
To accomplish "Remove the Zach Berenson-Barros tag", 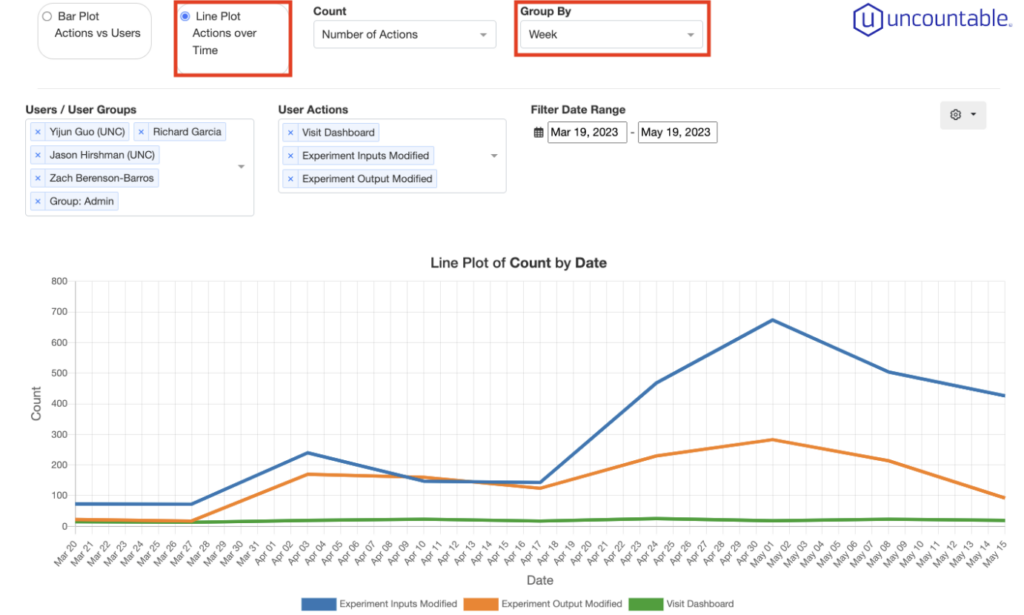I will coord(38,178).
